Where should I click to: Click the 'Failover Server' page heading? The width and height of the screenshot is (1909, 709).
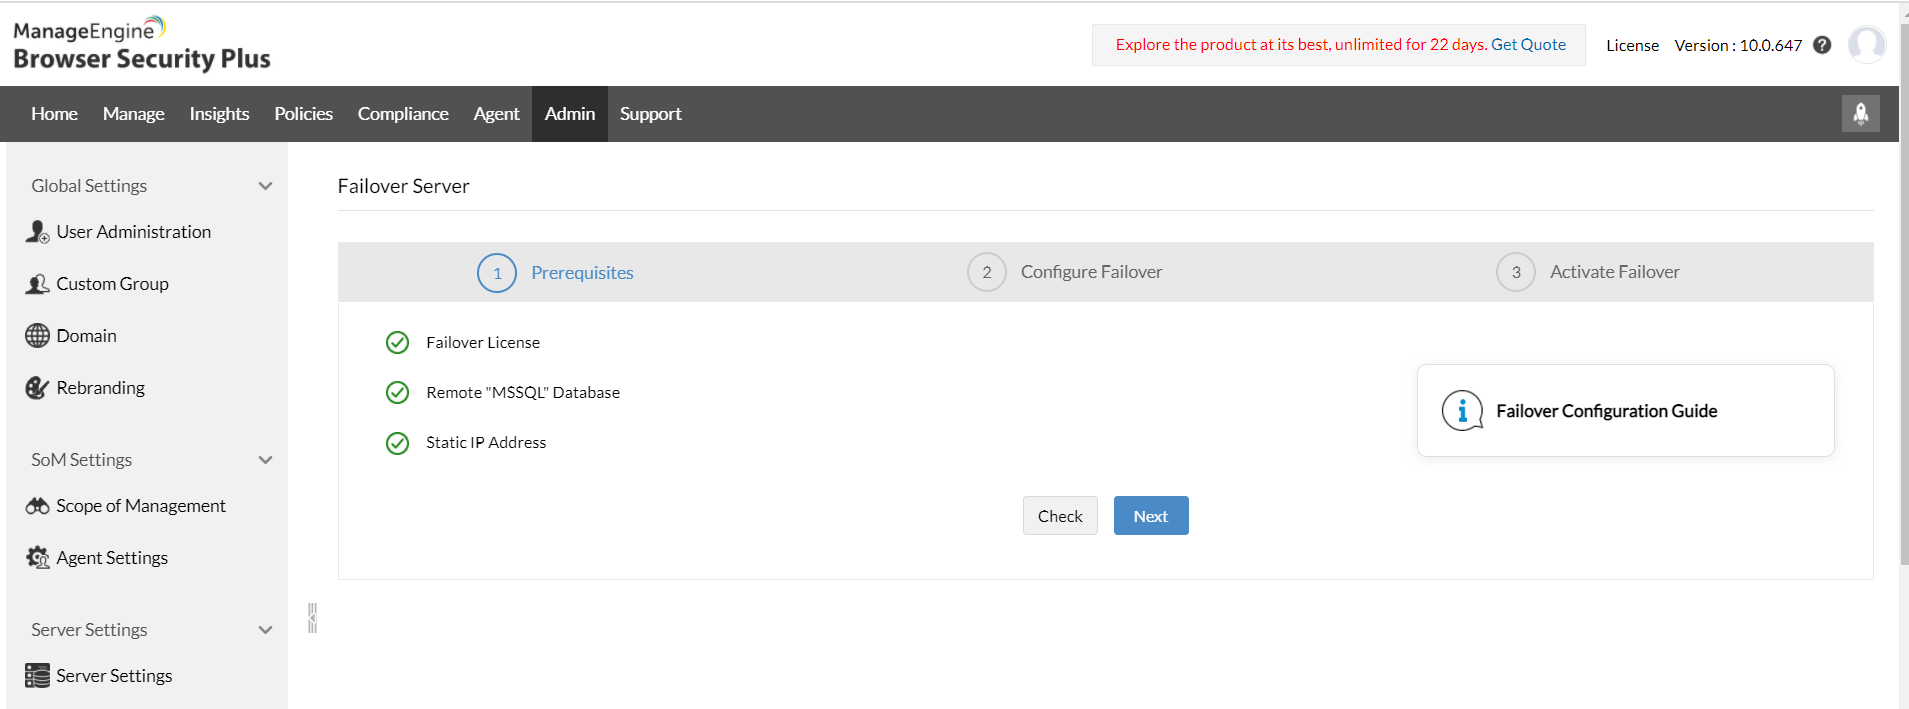pyautogui.click(x=403, y=186)
